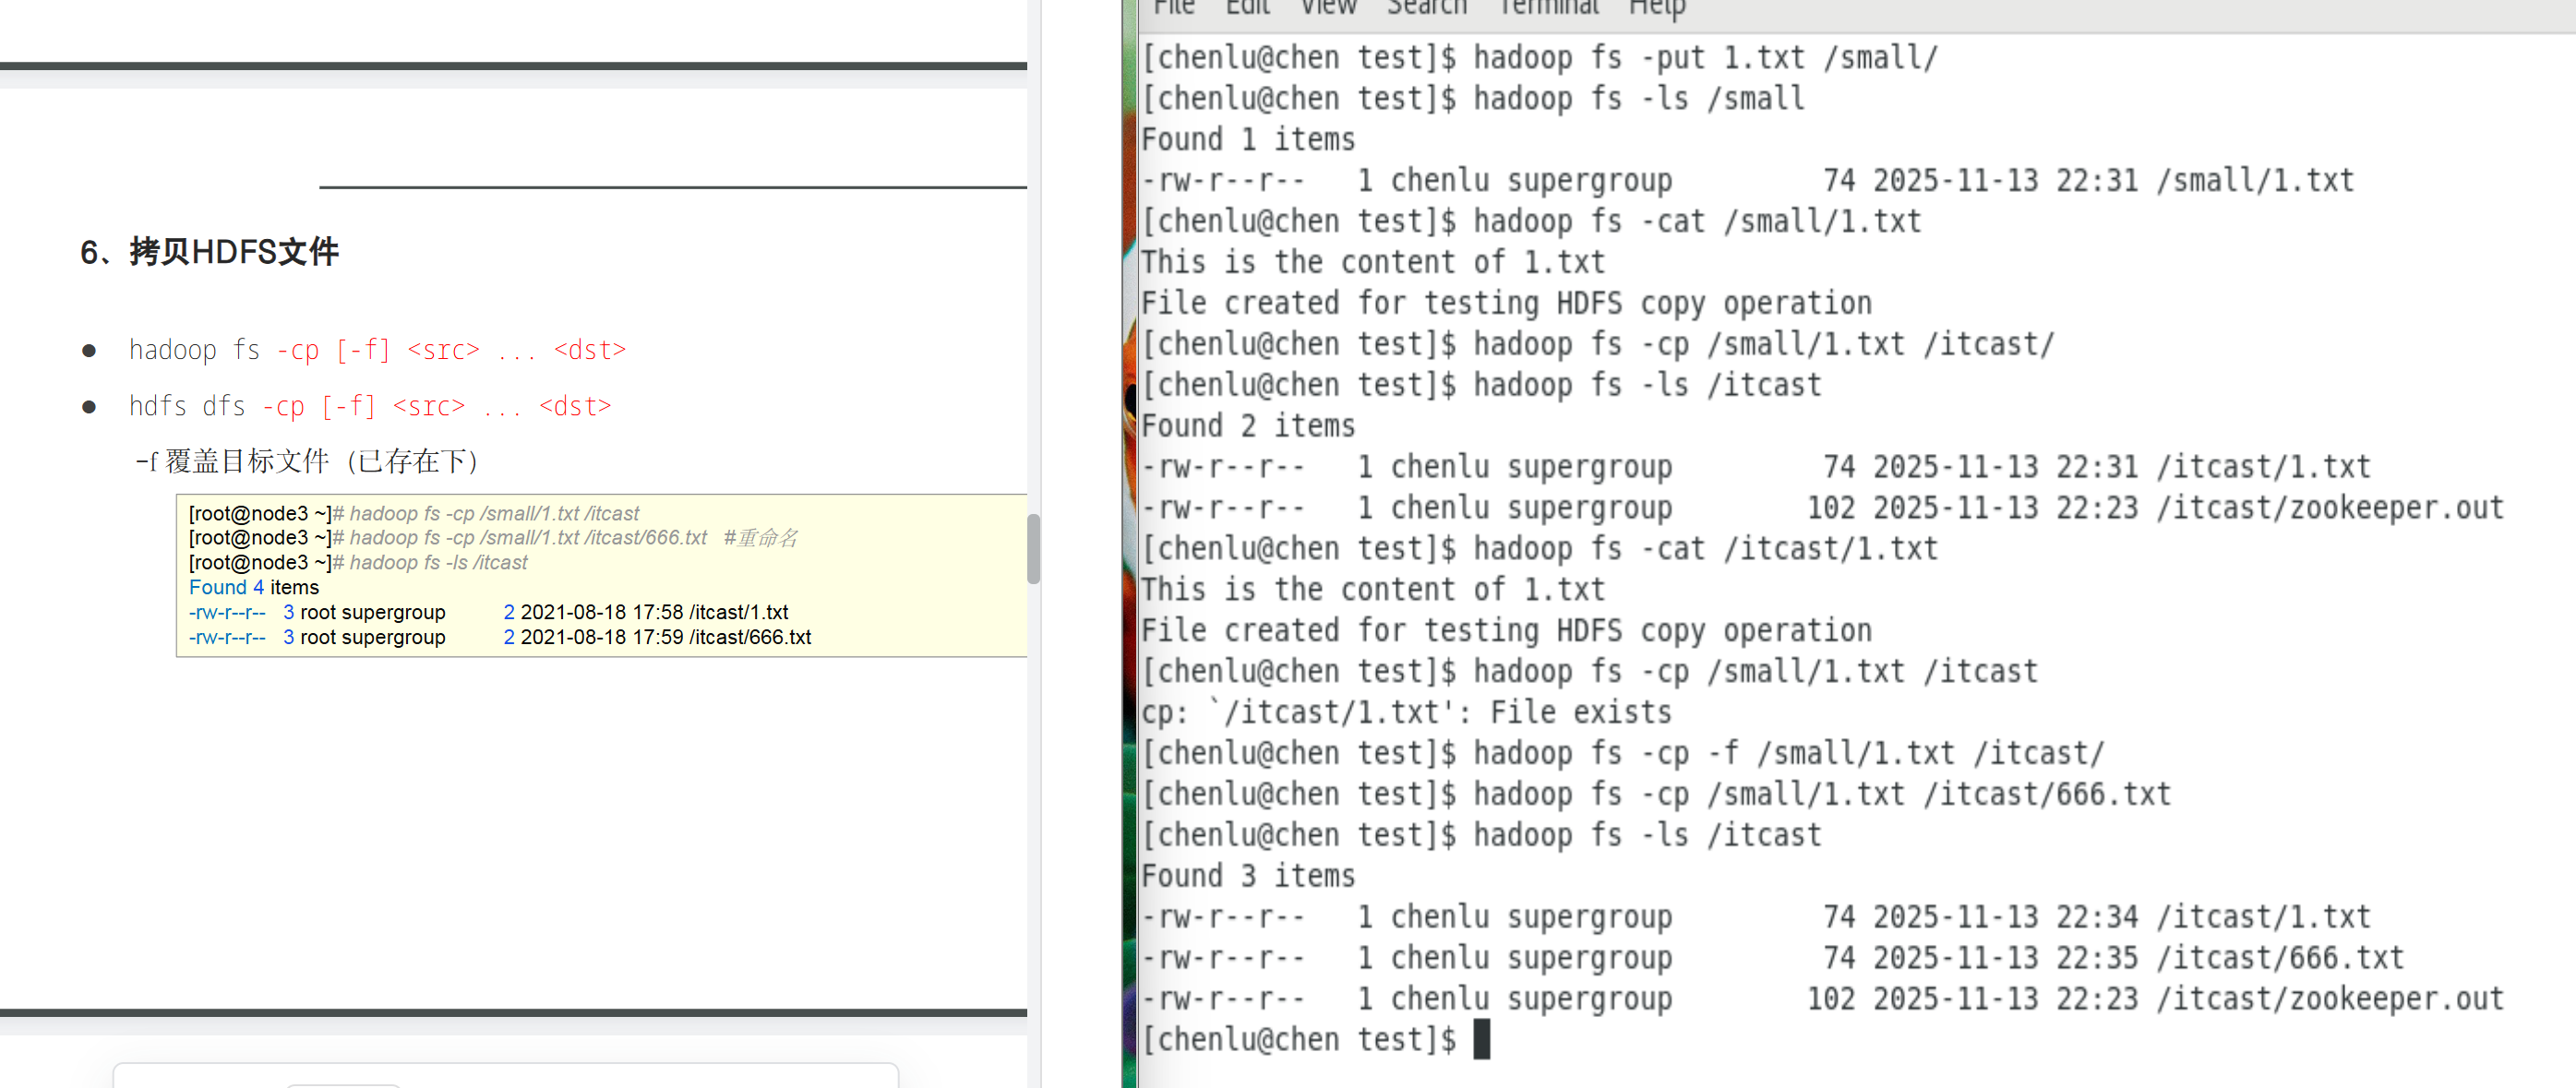Click the document's vertical scrollbar thumb

pyautogui.click(x=1033, y=548)
